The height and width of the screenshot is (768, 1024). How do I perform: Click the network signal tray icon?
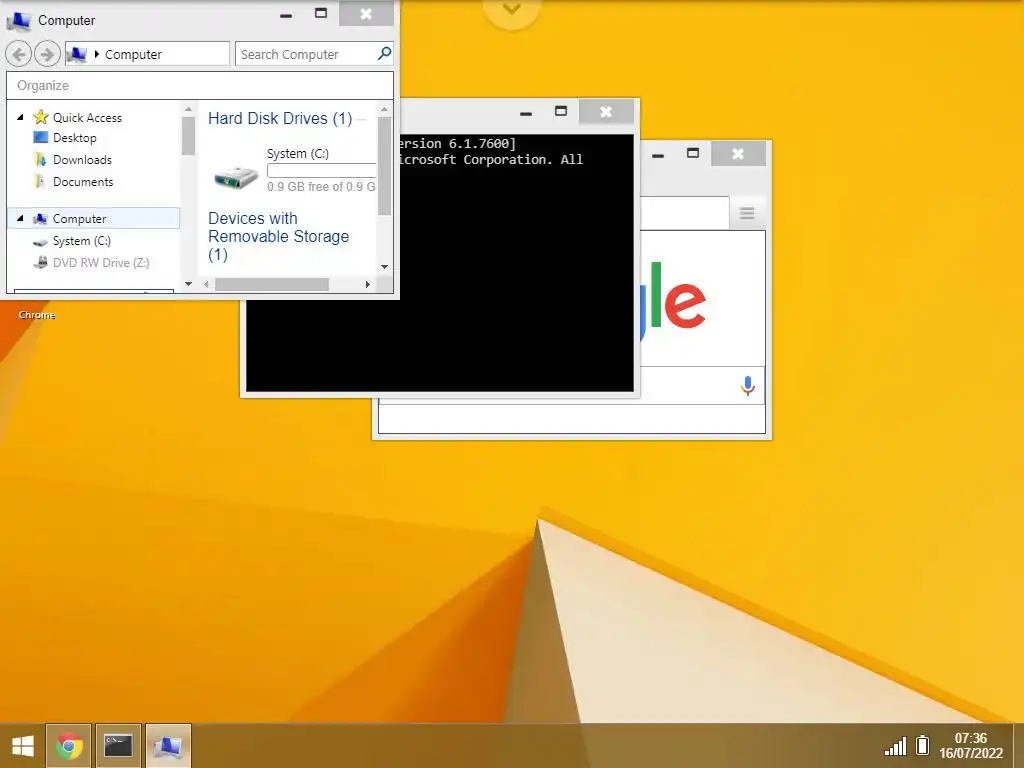[x=895, y=746]
